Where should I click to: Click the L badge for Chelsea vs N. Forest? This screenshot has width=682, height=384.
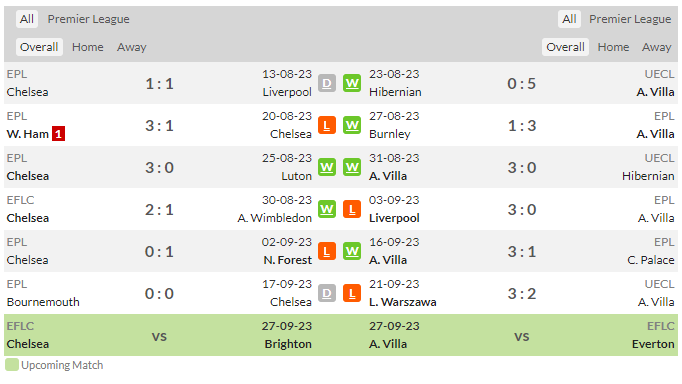327,251
